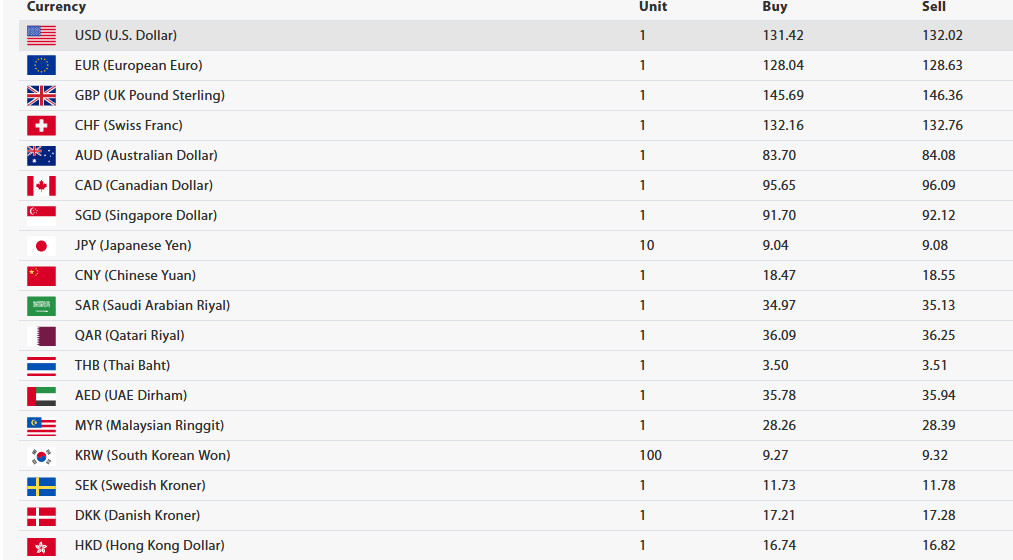Click the UAE flag icon
1013x560 pixels.
tap(41, 396)
